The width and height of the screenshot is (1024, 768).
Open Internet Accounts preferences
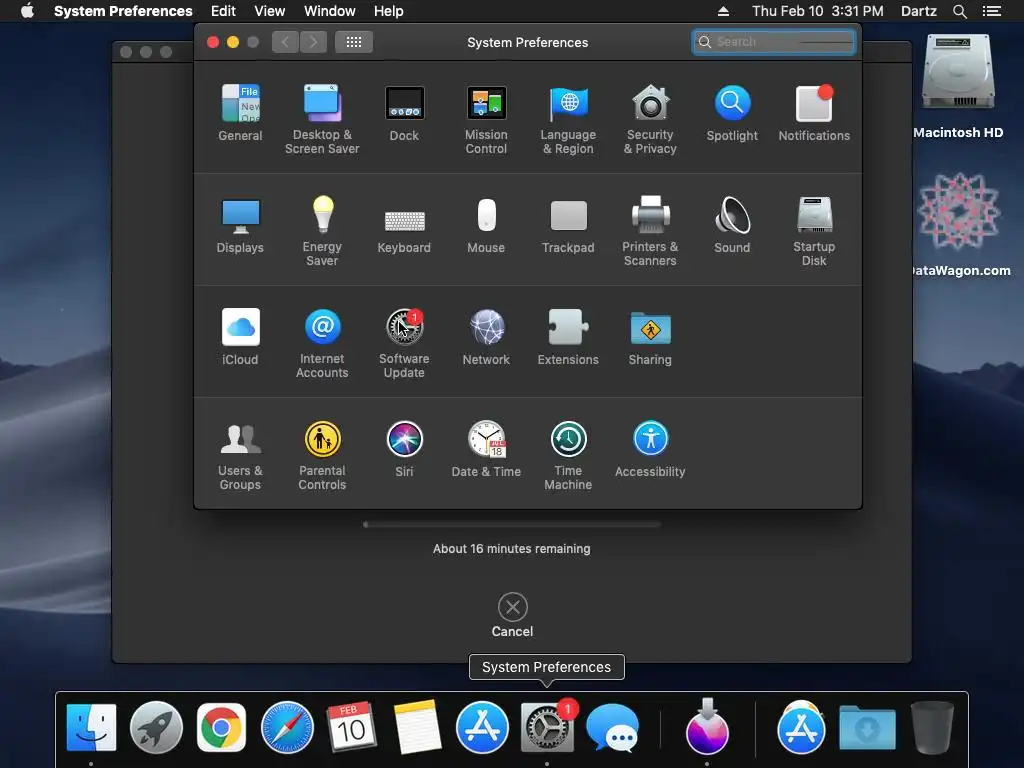click(x=322, y=344)
